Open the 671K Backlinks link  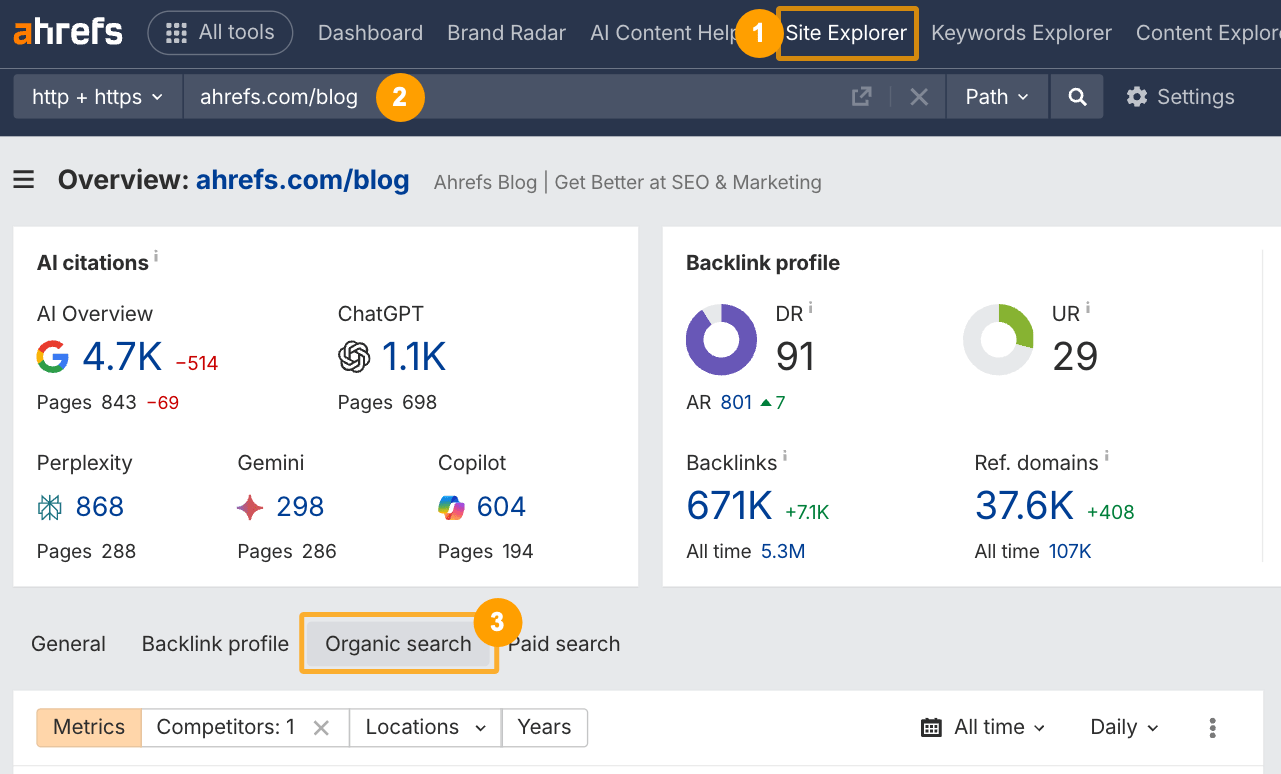(729, 506)
